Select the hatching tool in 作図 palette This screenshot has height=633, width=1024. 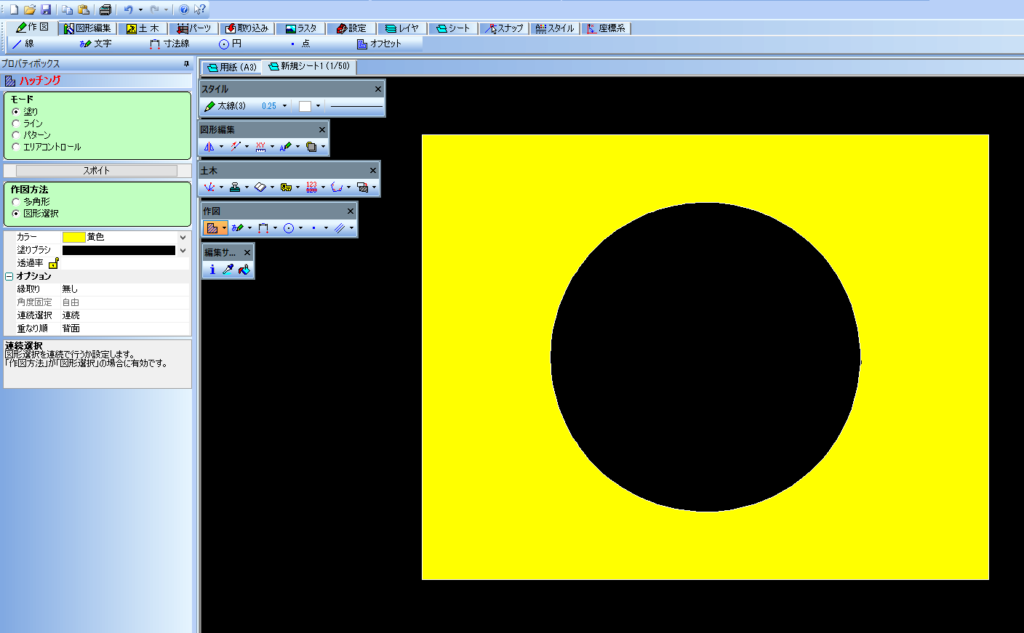211,228
